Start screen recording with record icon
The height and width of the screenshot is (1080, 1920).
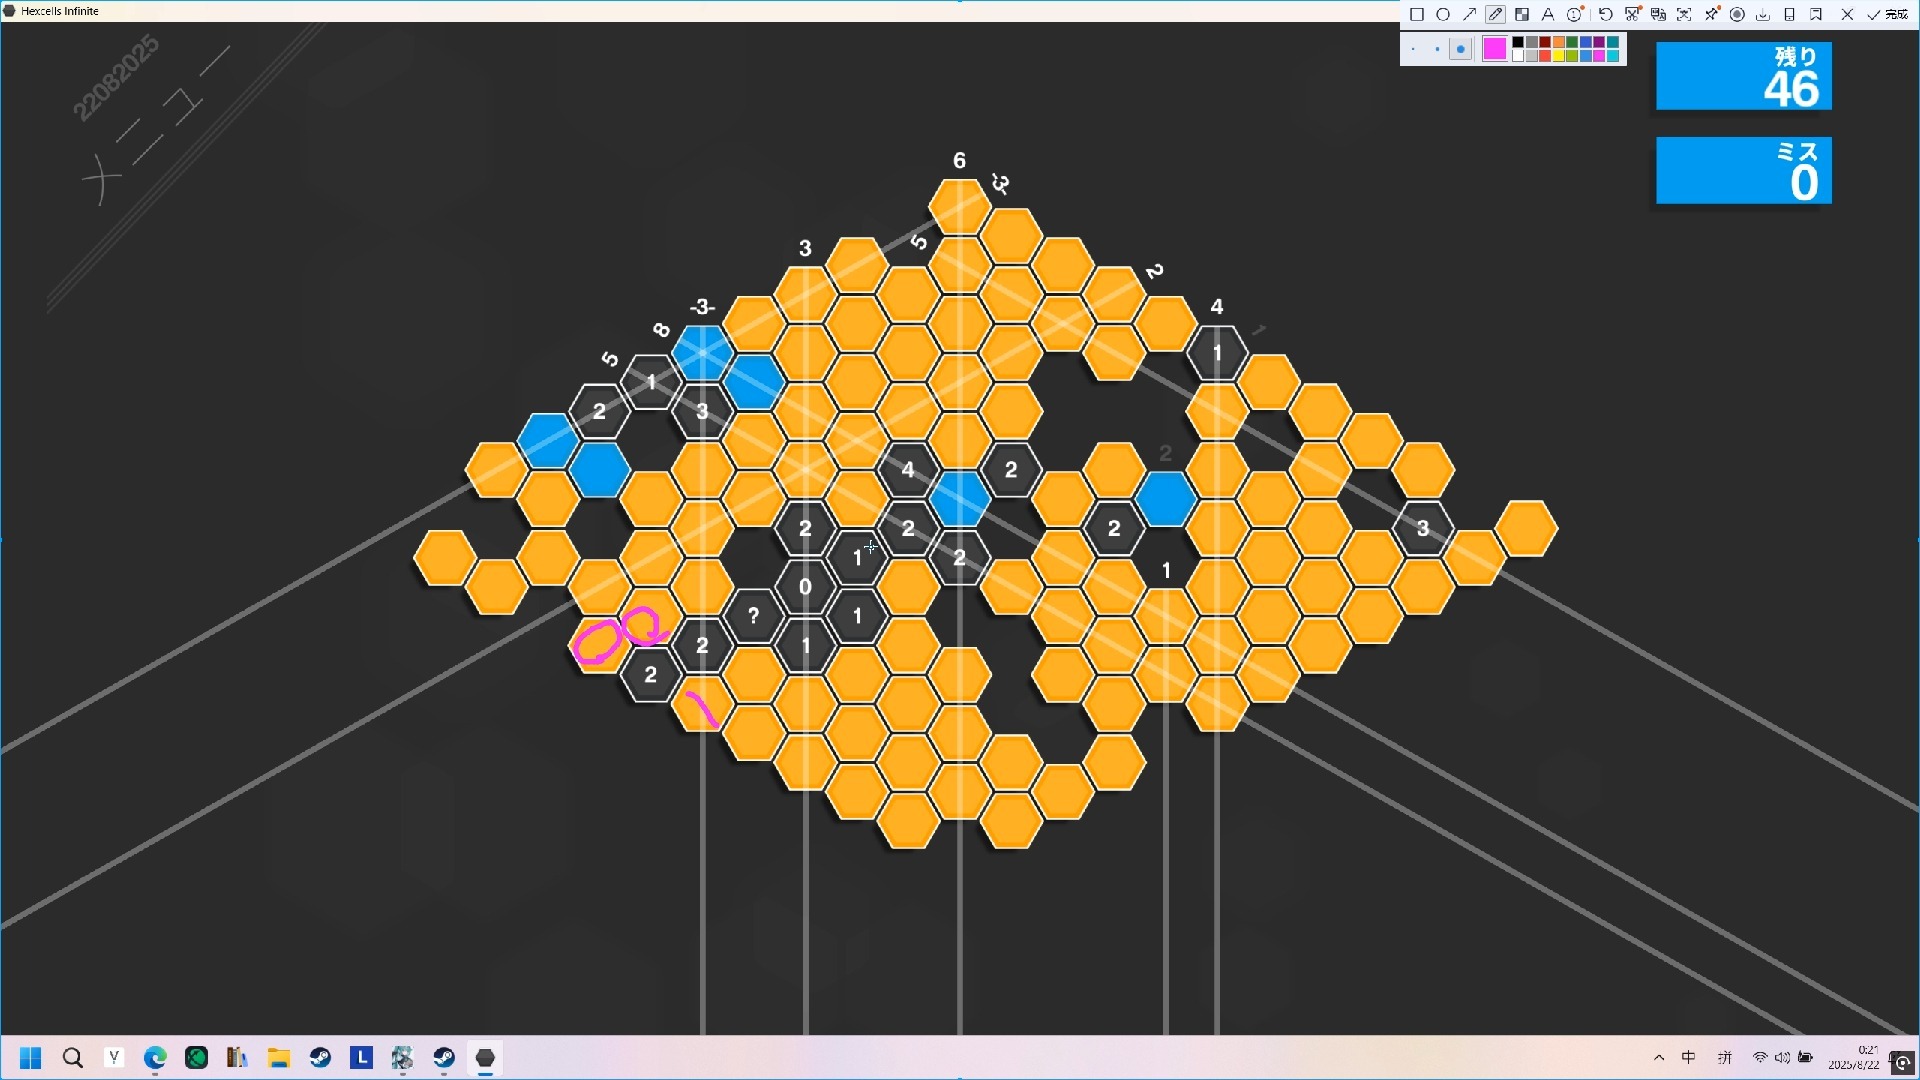coord(1737,14)
